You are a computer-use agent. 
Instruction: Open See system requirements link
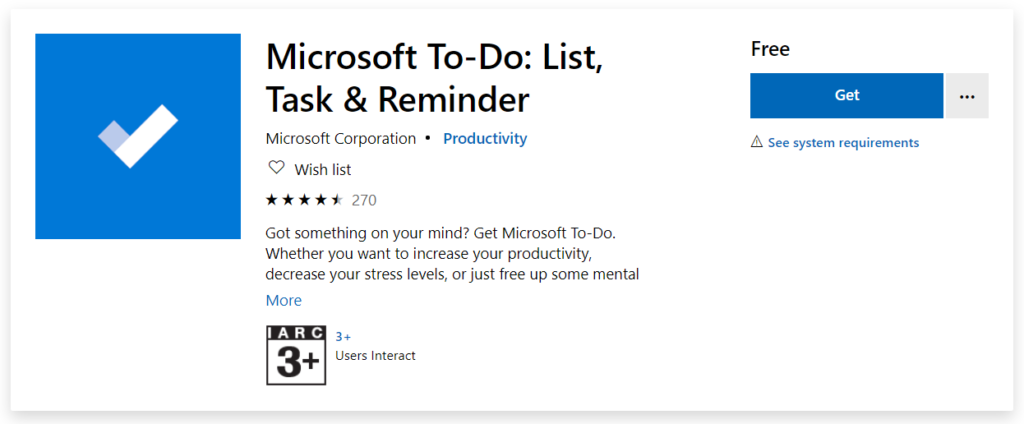[843, 142]
